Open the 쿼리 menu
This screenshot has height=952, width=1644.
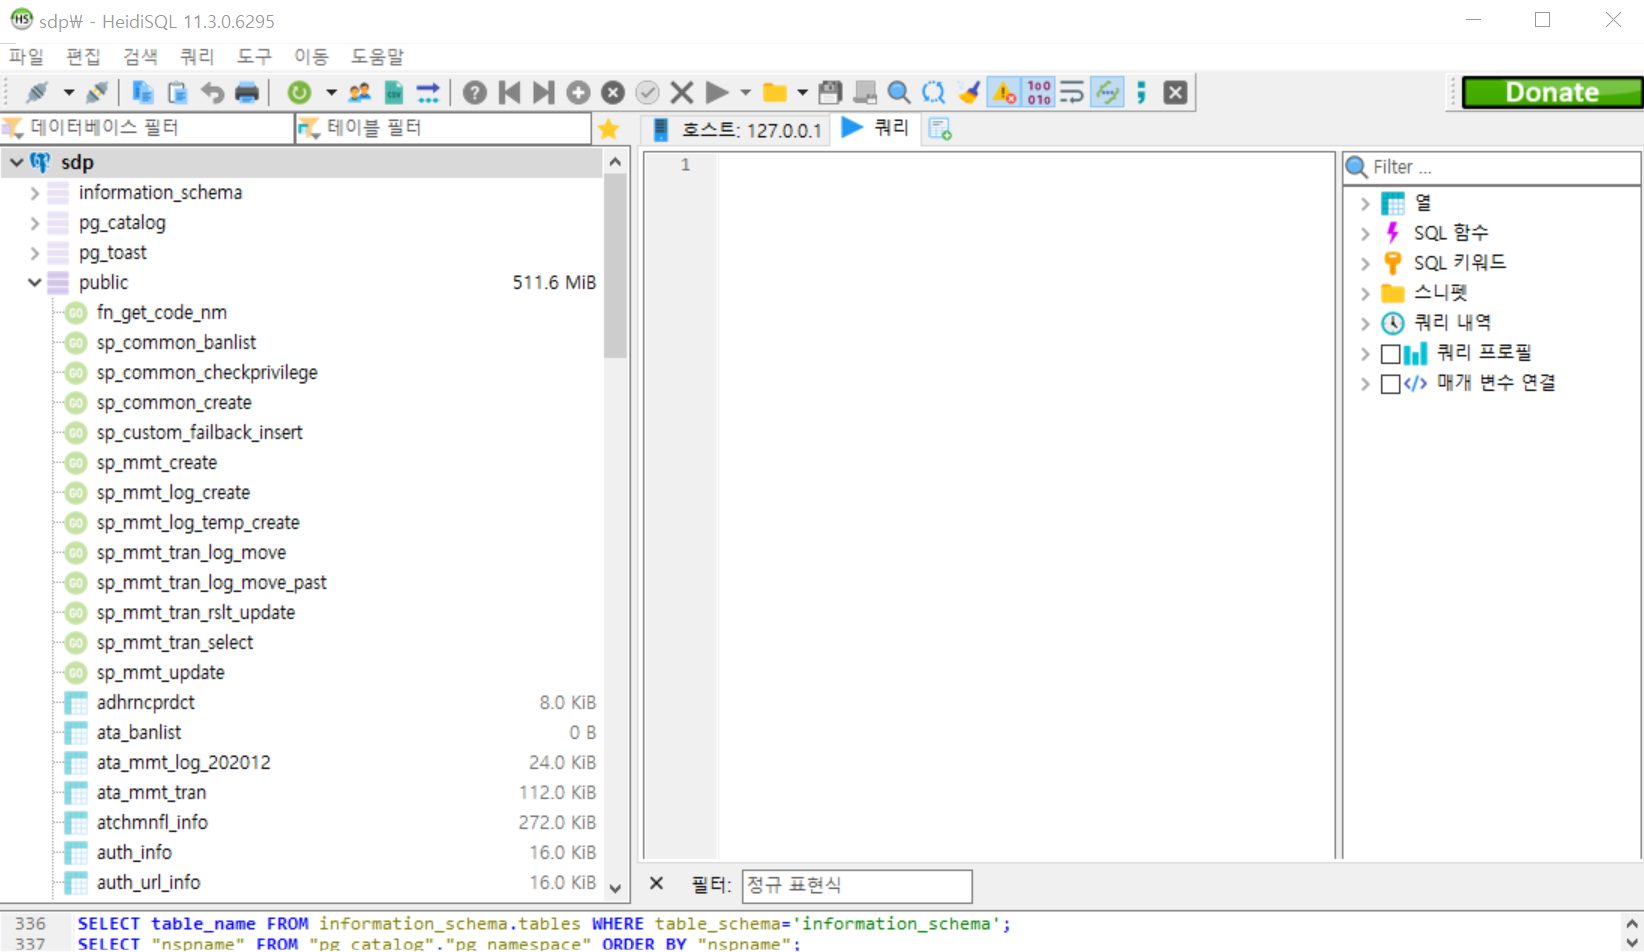point(197,57)
